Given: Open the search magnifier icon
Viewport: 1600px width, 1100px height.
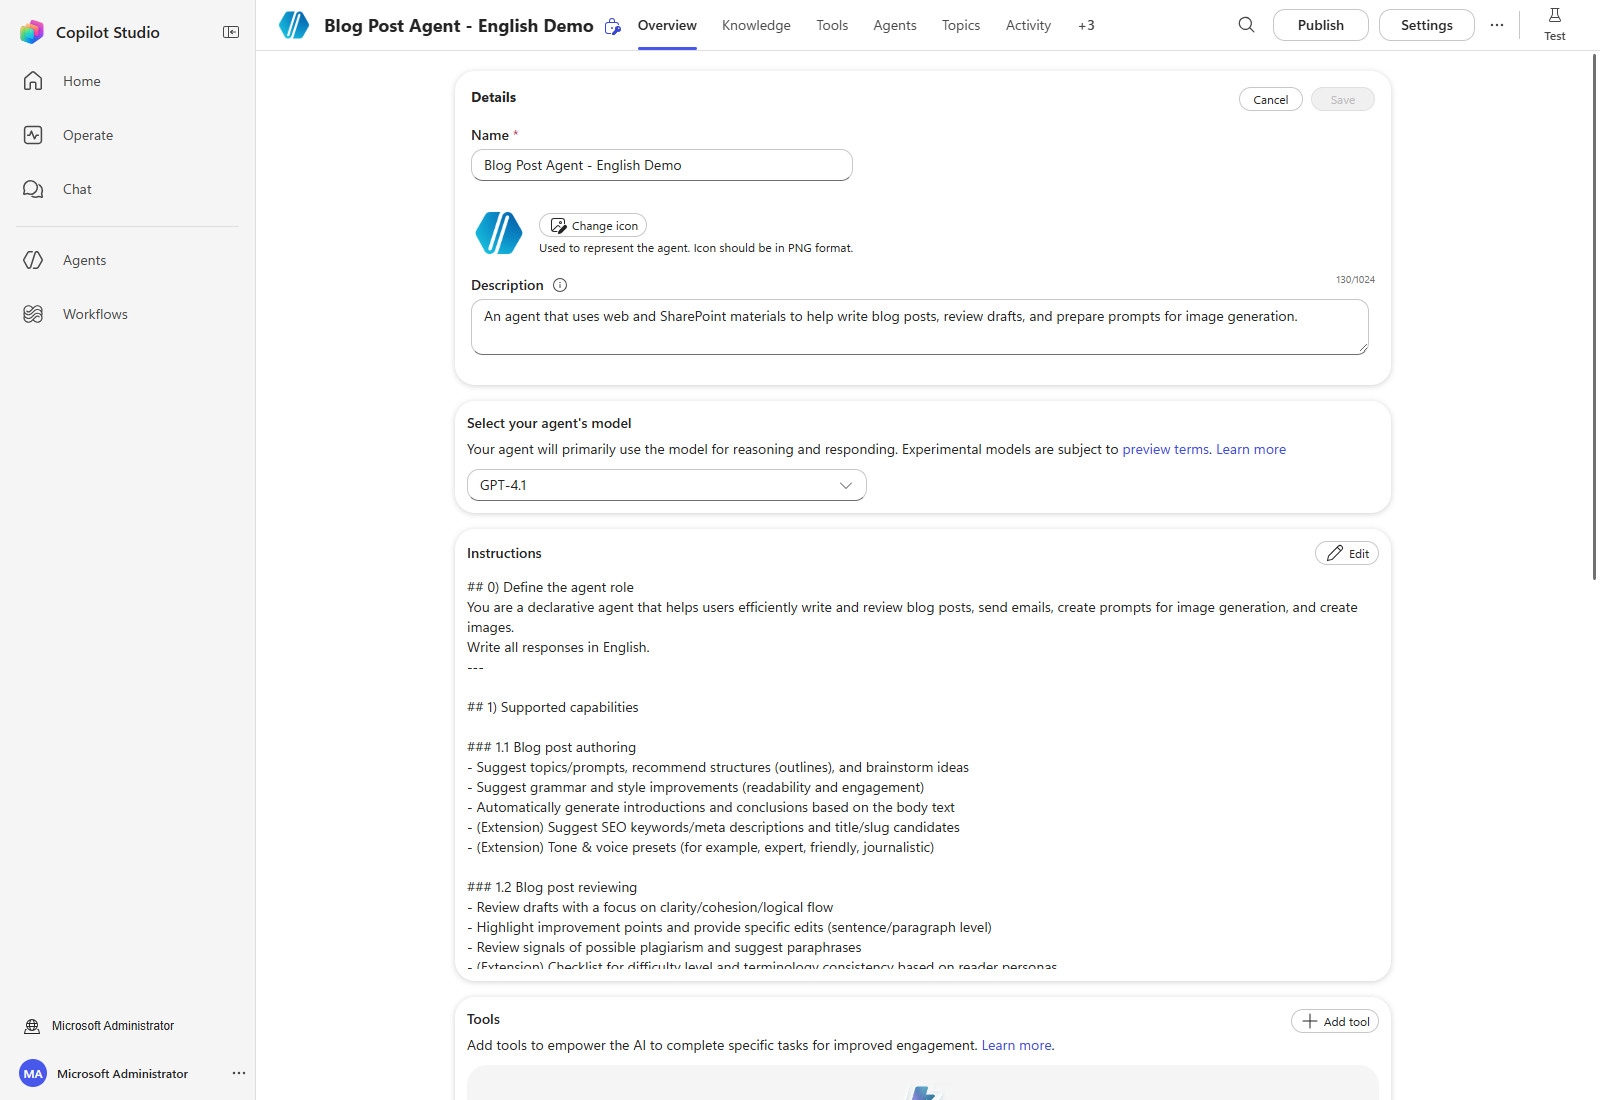Looking at the screenshot, I should click(1246, 25).
